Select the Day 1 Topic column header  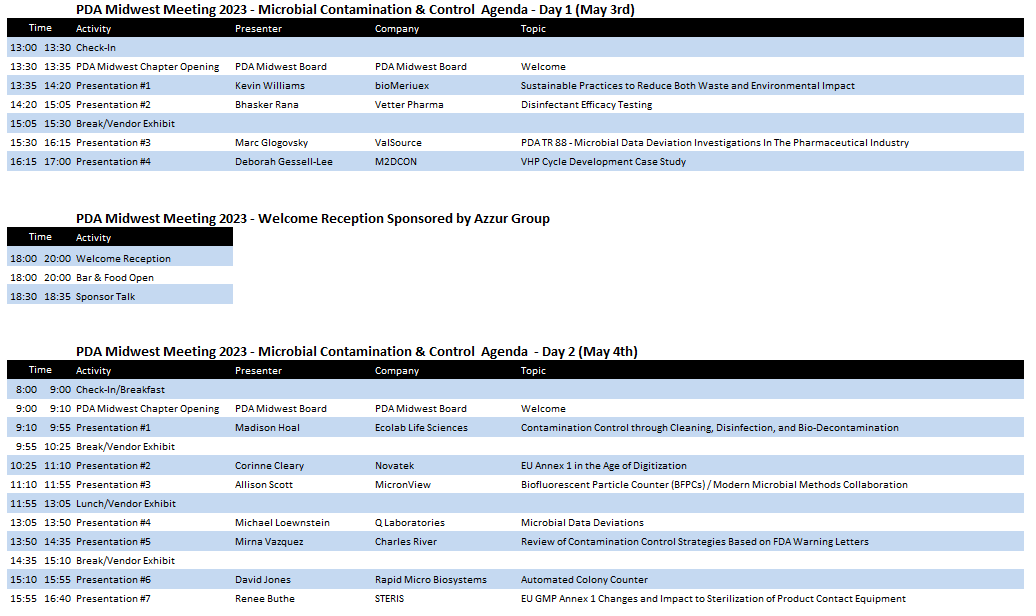[533, 29]
